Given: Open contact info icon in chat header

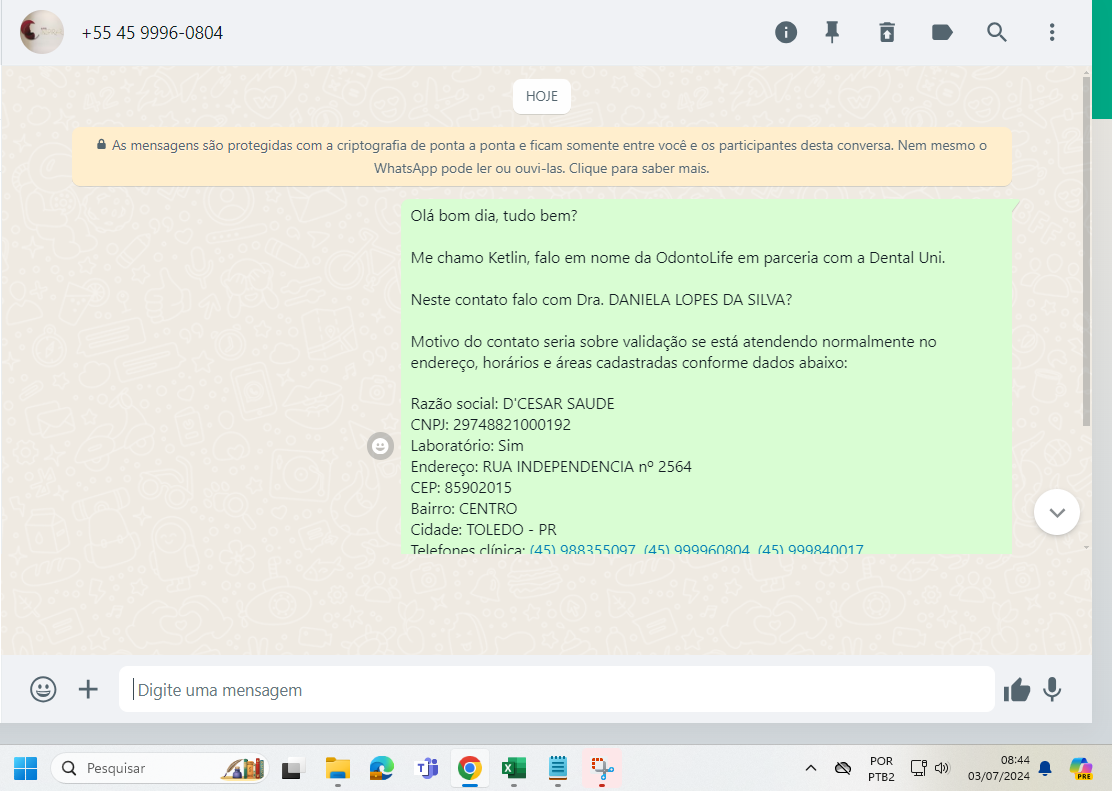Looking at the screenshot, I should (x=786, y=33).
